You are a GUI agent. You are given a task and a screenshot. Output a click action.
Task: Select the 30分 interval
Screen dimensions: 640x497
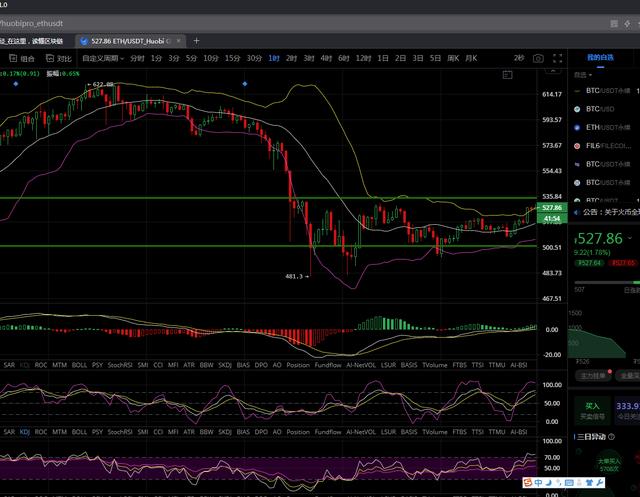click(x=254, y=58)
